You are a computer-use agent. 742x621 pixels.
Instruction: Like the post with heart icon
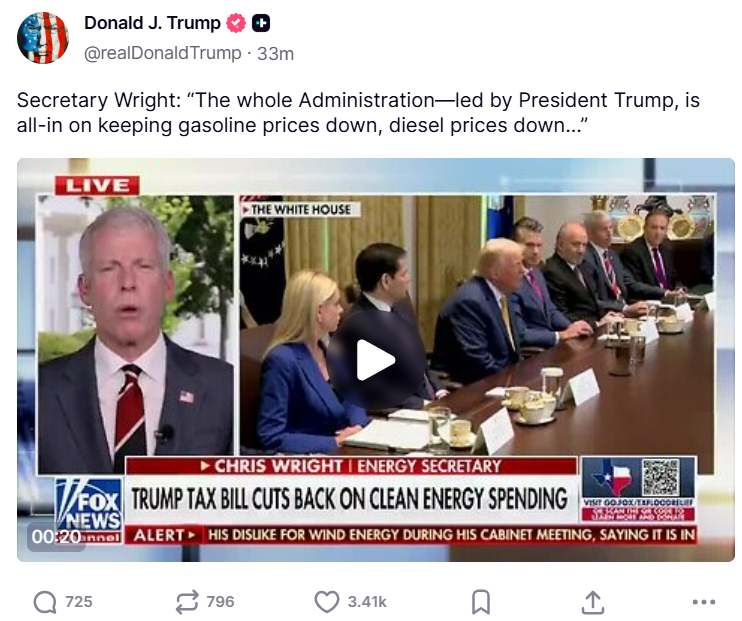coord(327,602)
